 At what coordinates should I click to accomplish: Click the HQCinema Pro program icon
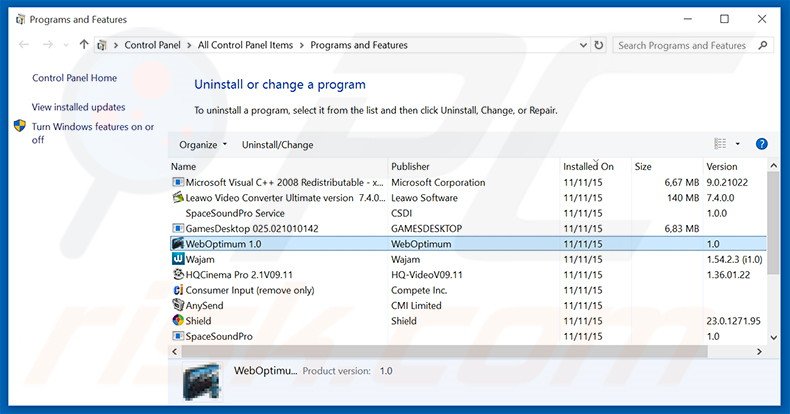[x=178, y=274]
